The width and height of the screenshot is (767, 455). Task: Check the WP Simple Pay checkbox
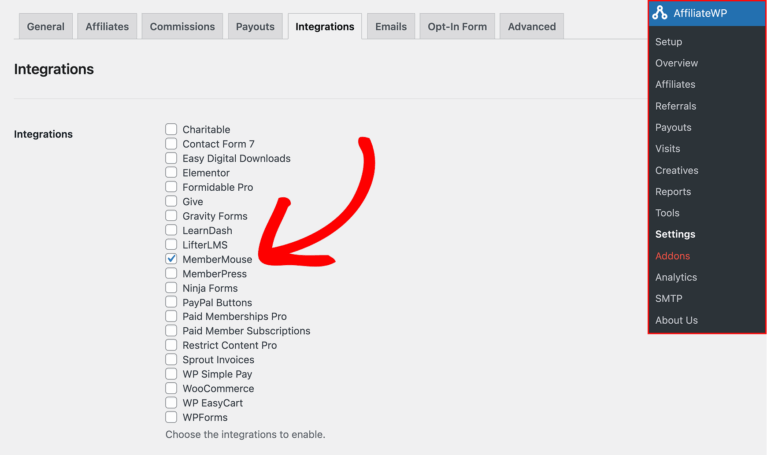171,374
